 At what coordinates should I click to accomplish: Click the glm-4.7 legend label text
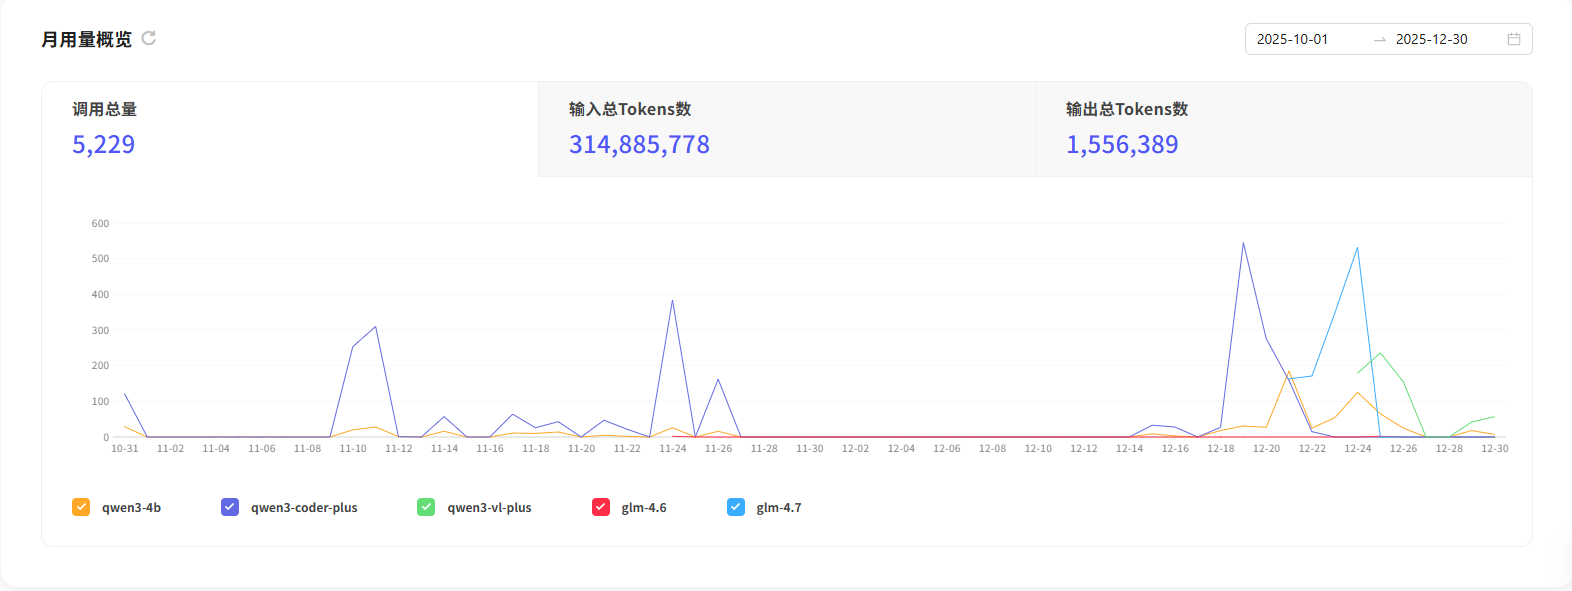coord(779,508)
